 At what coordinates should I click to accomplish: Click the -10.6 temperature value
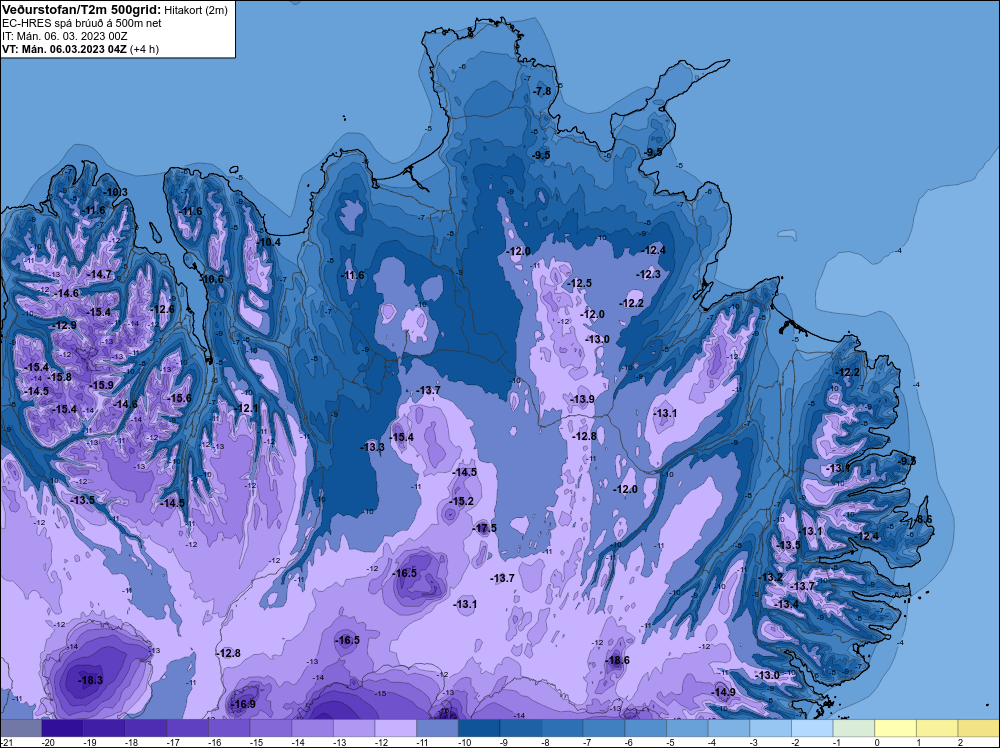click(211, 279)
